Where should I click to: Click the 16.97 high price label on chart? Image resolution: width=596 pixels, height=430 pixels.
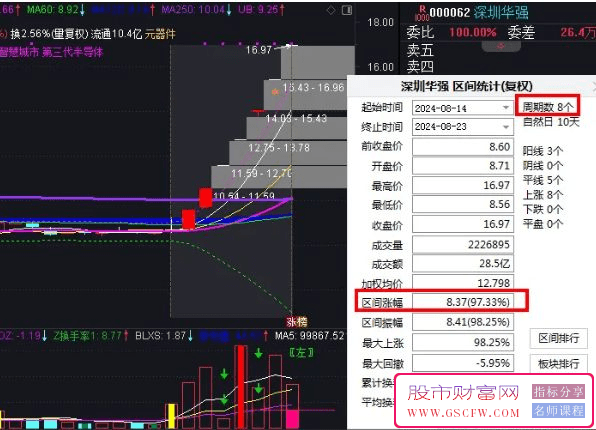(258, 50)
